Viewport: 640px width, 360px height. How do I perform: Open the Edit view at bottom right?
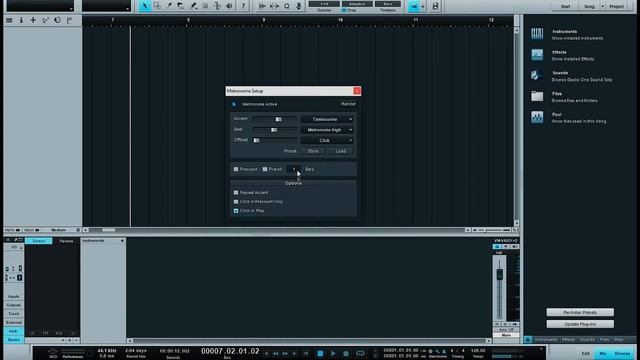586,353
